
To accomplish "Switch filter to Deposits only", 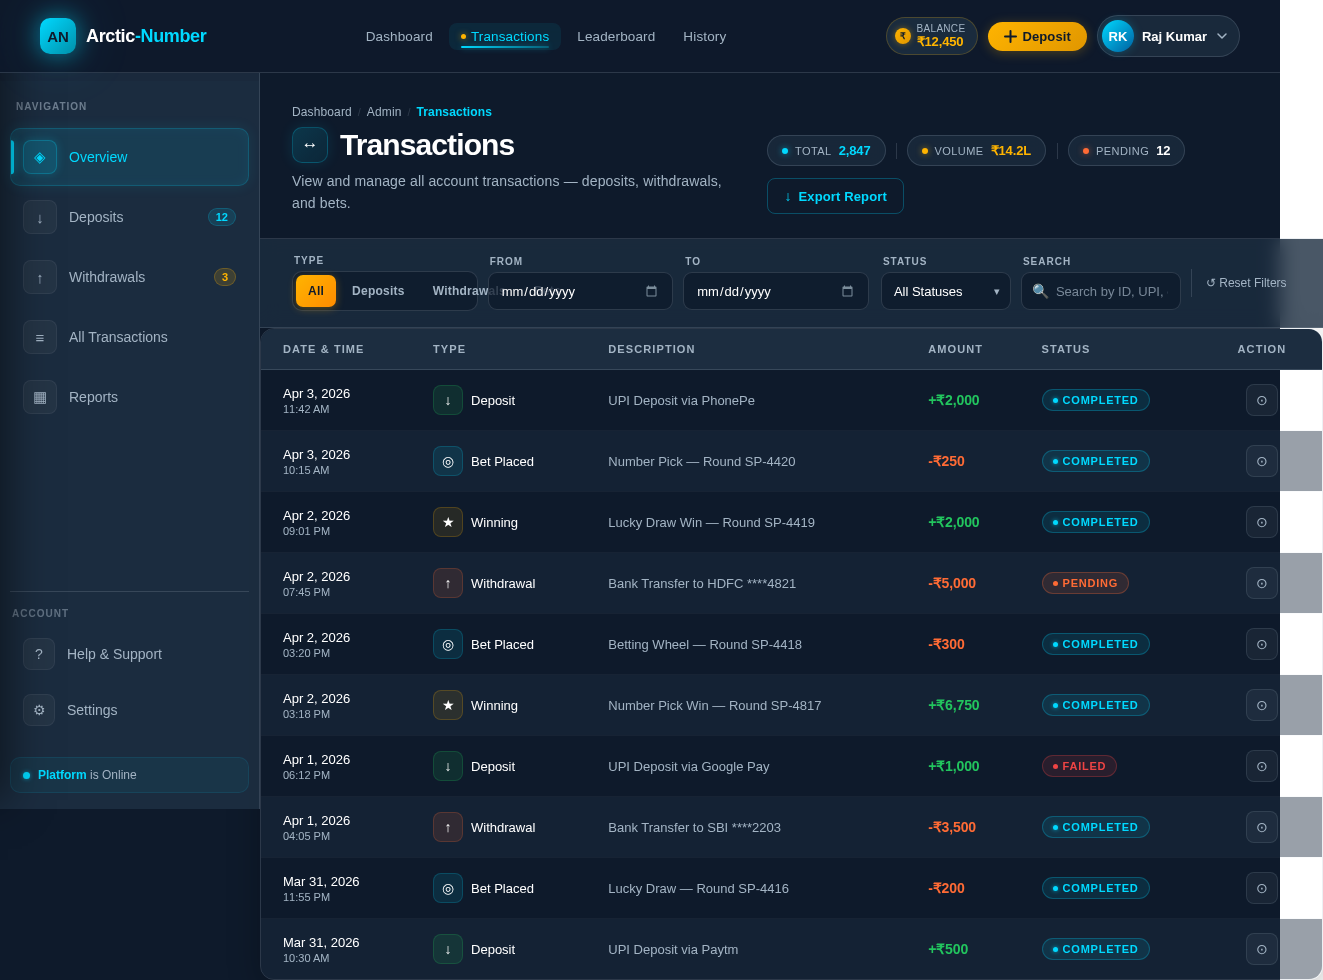I will pyautogui.click(x=378, y=291).
